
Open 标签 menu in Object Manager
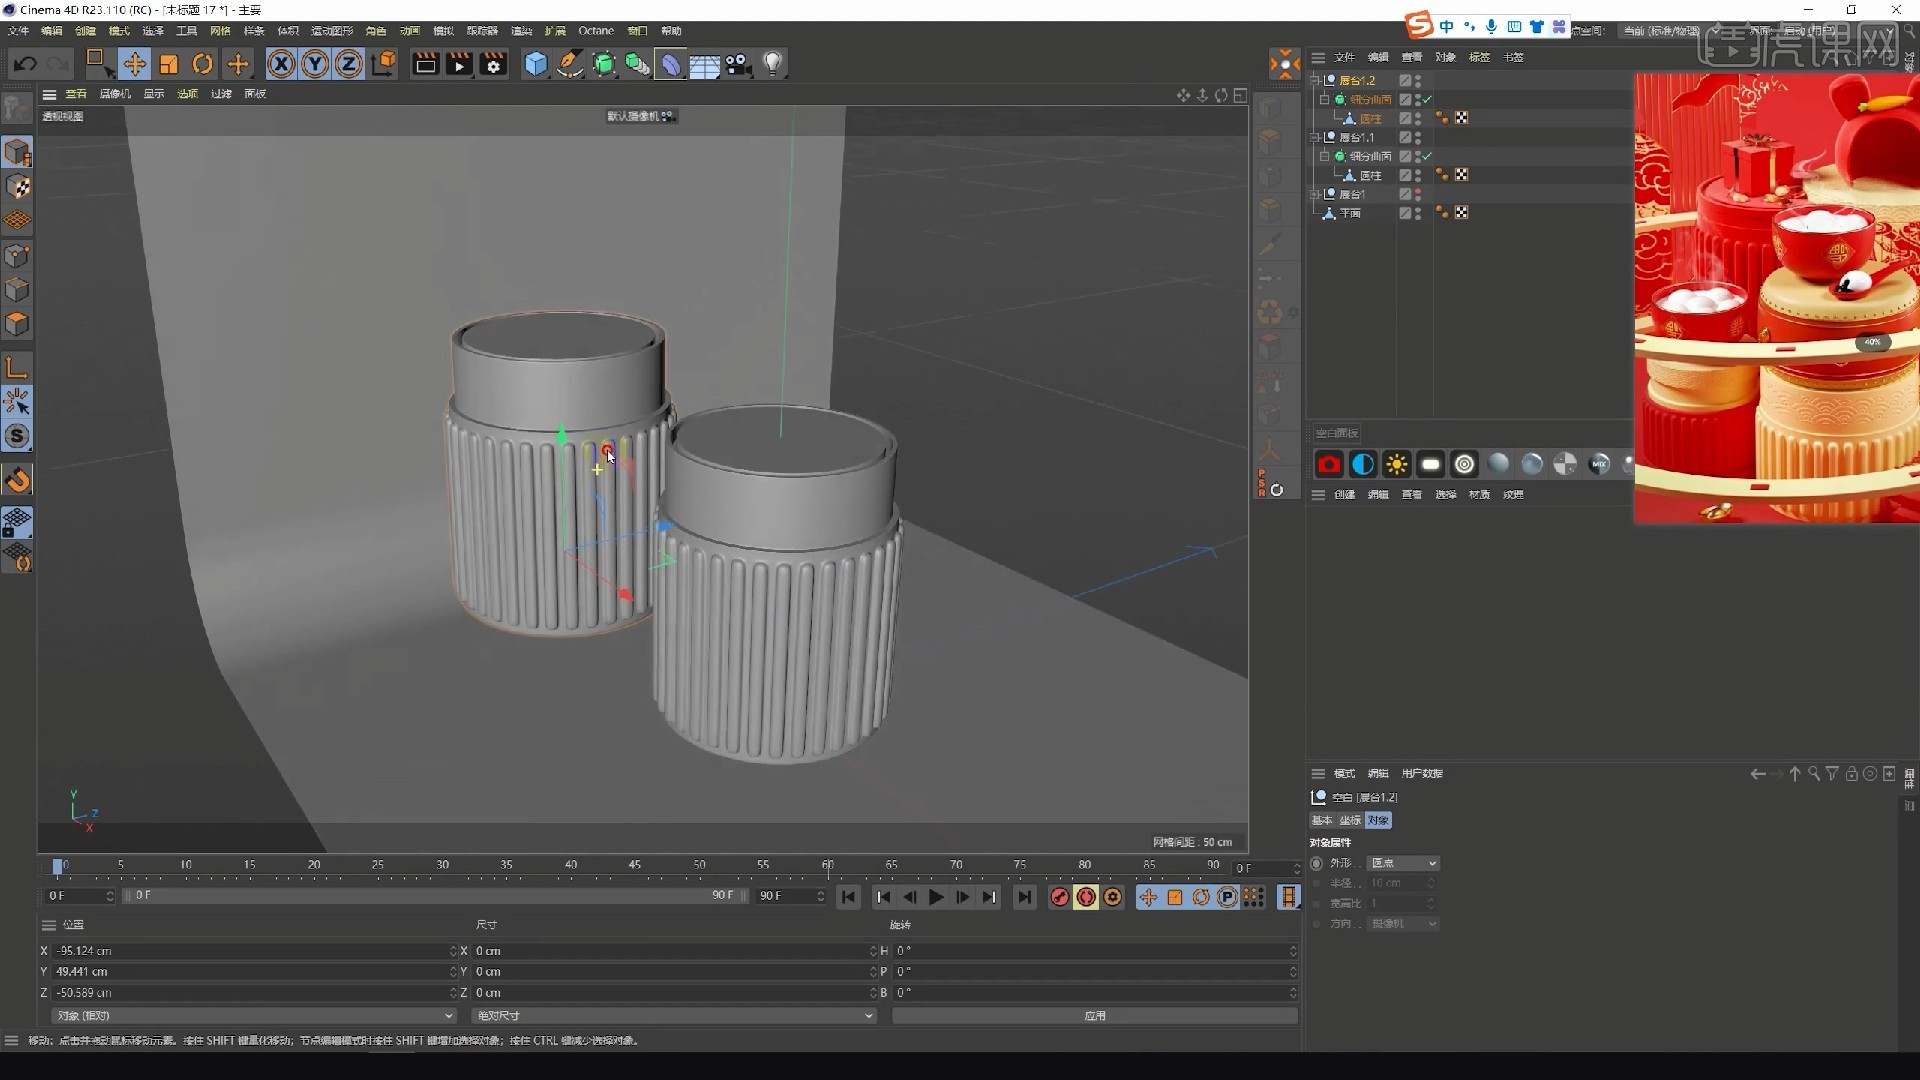click(x=1479, y=57)
